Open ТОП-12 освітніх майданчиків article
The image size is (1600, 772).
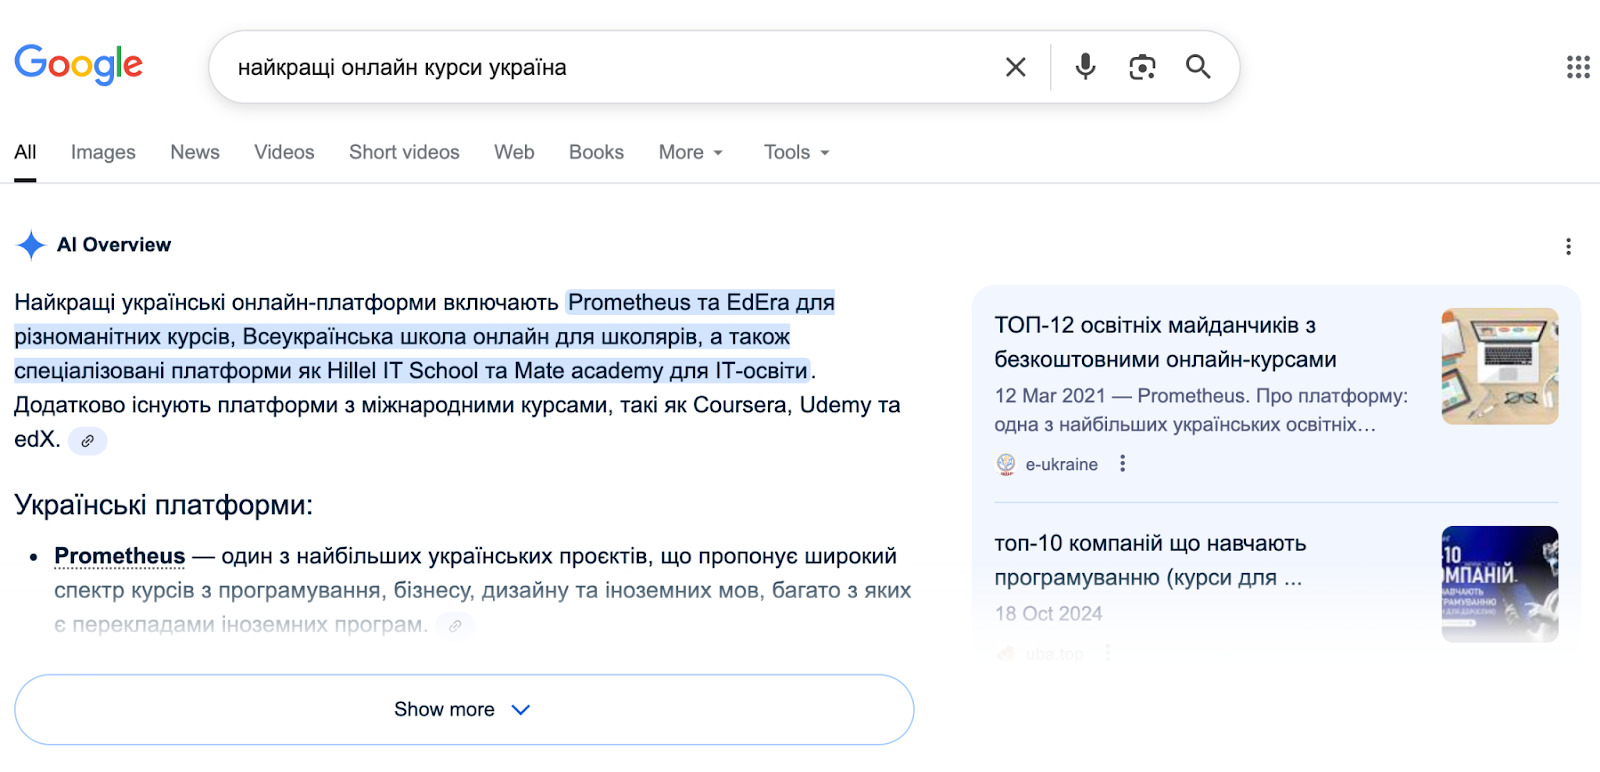coord(1165,342)
